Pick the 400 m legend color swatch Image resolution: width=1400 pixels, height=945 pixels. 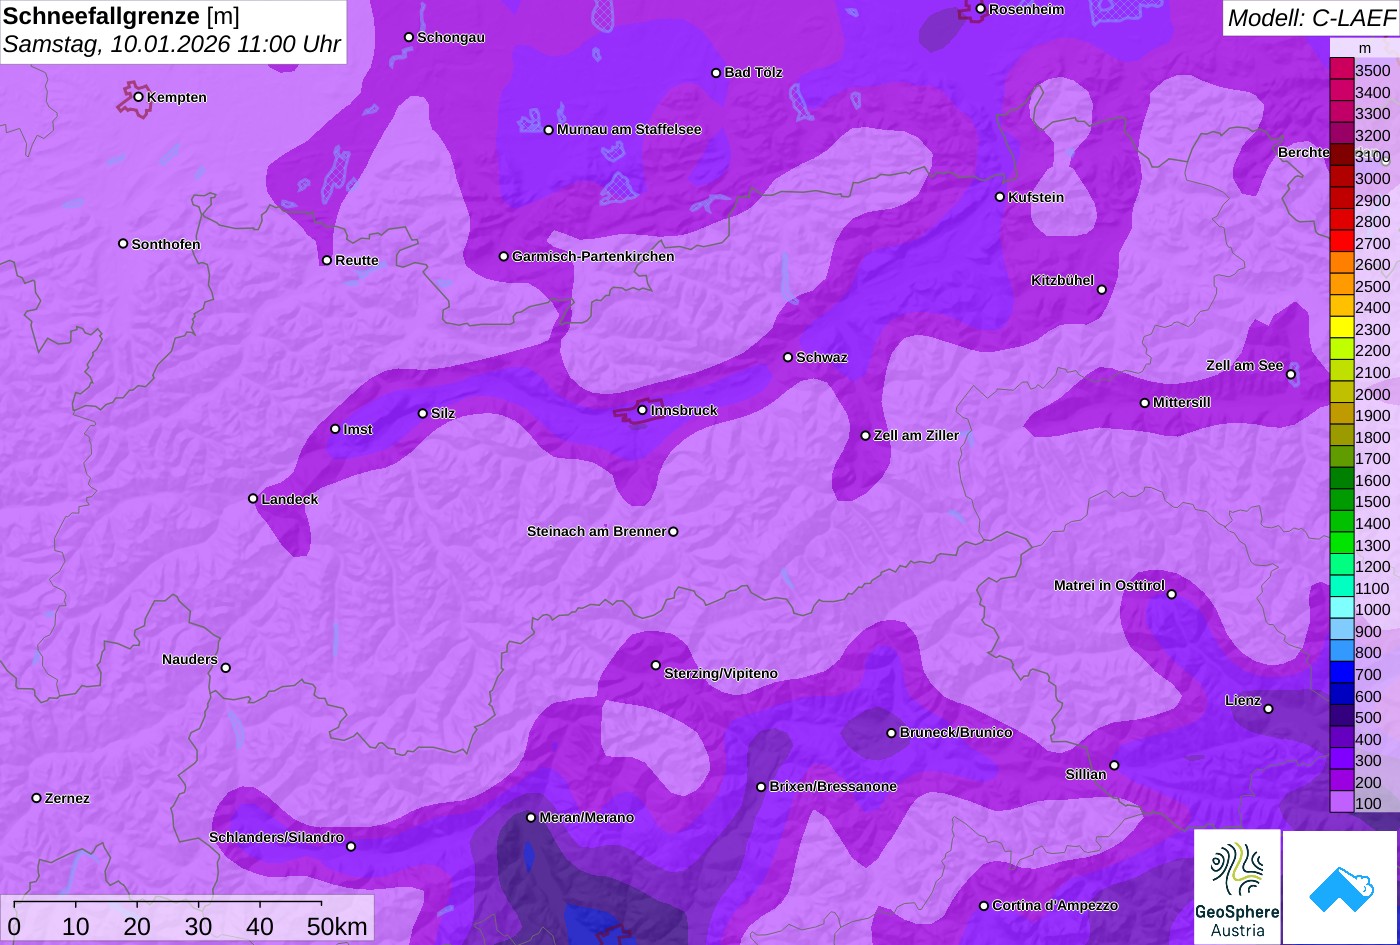(1341, 739)
